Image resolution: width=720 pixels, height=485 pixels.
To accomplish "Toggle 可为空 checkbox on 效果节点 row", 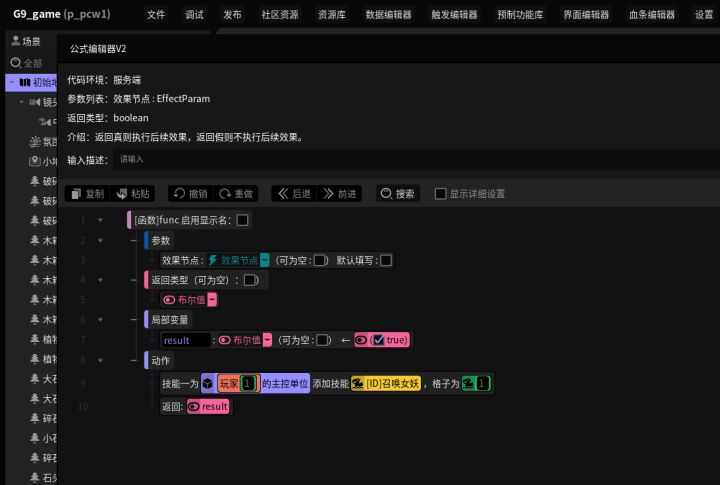I will 320,260.
